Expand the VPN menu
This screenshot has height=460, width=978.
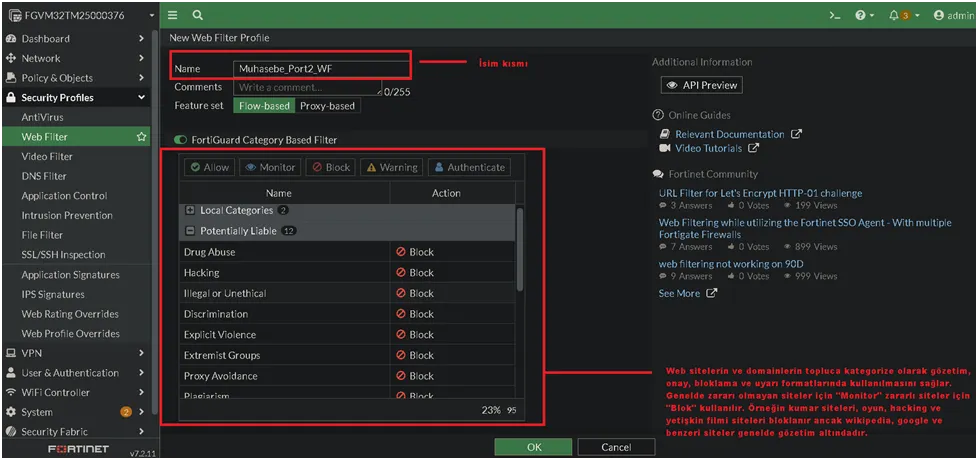75,353
